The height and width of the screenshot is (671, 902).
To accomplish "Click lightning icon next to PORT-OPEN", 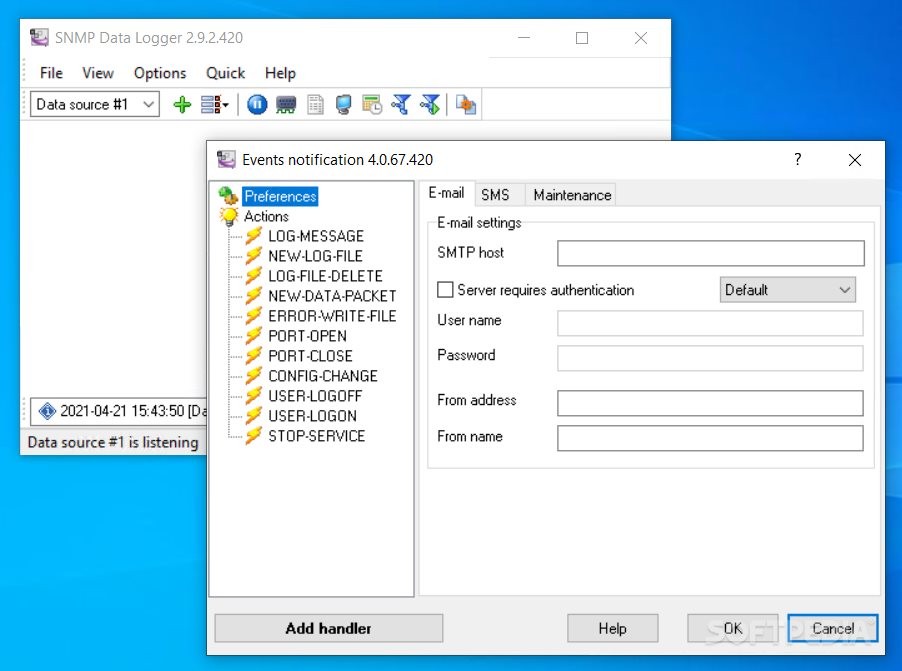I will point(254,336).
